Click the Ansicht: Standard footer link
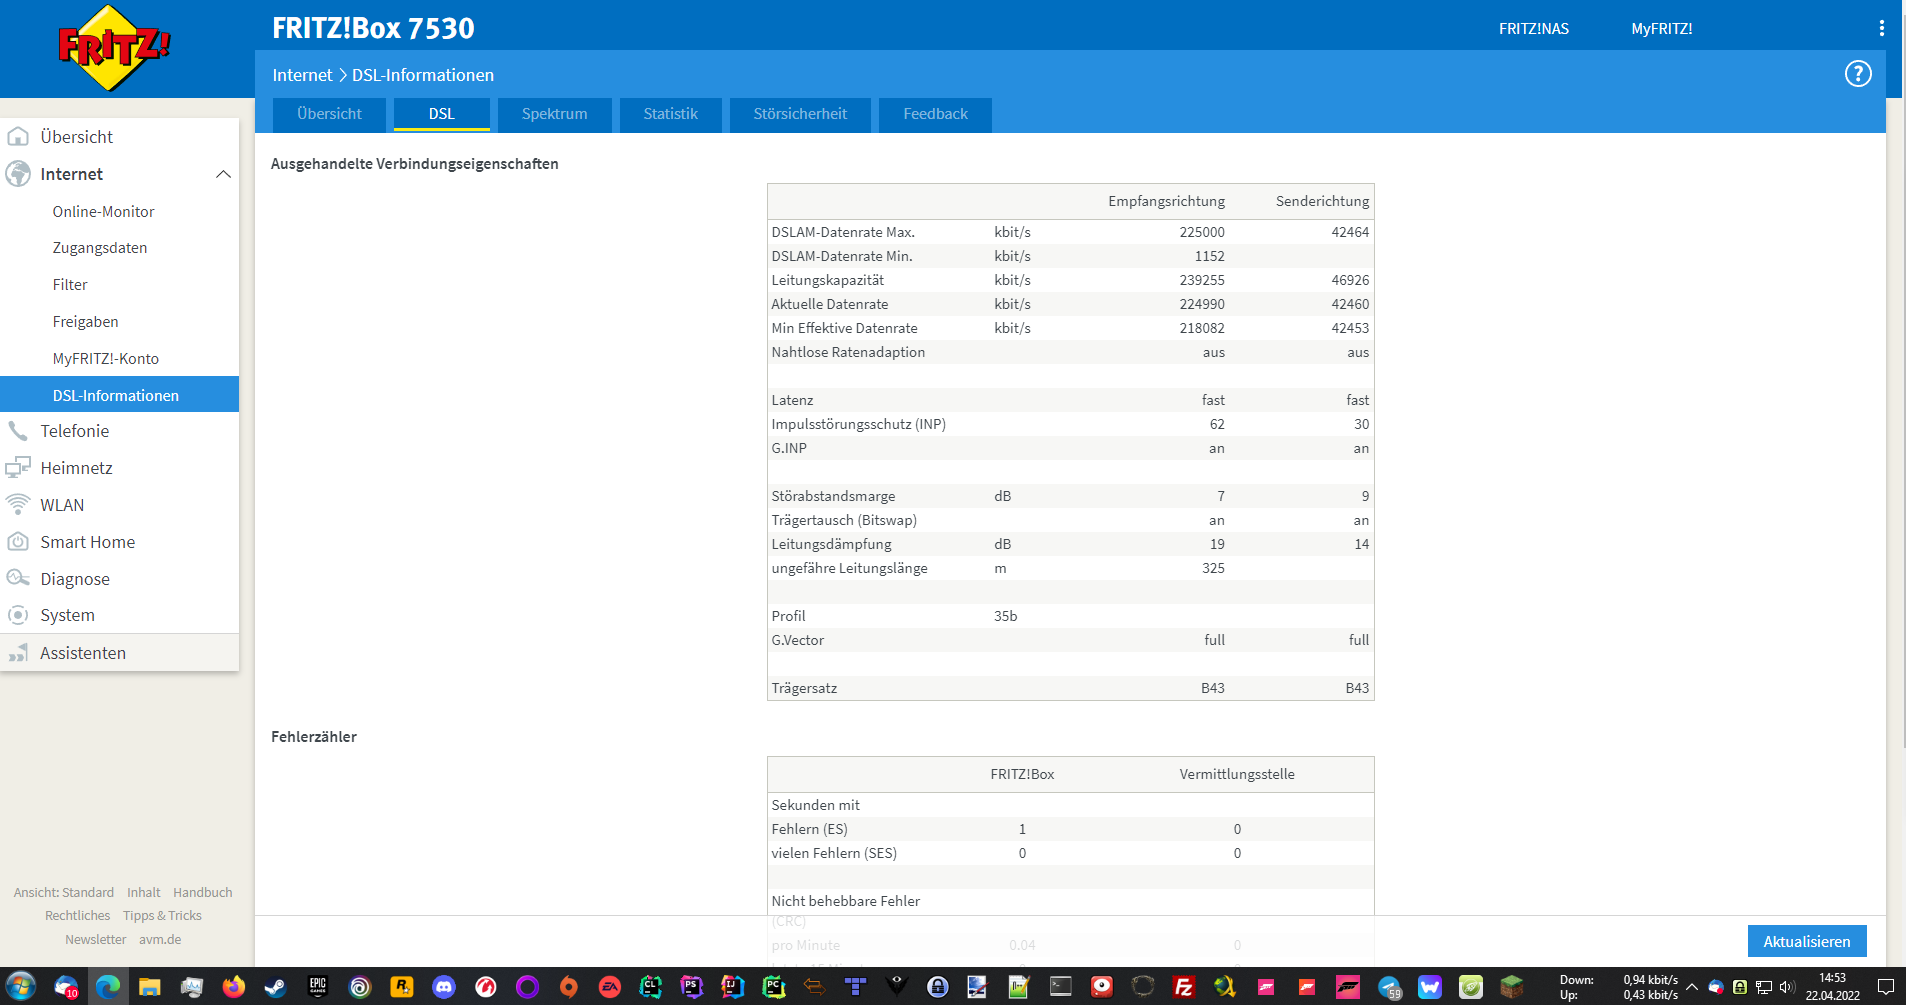Image resolution: width=1906 pixels, height=1005 pixels. 64,893
